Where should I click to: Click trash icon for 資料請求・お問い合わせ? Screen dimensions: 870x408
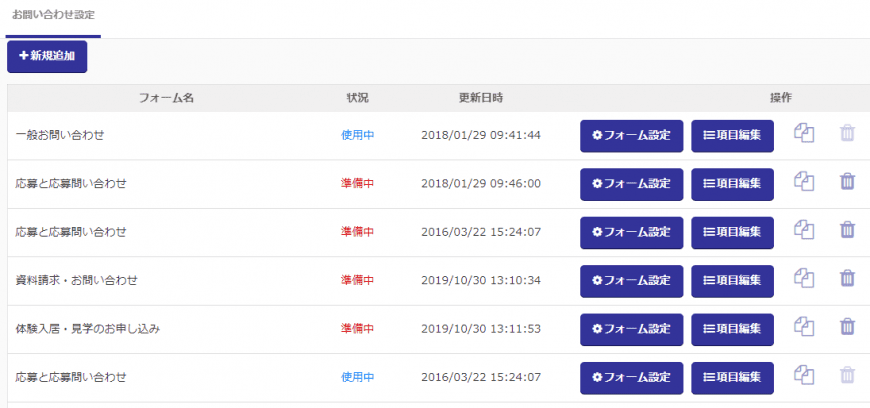pyautogui.click(x=847, y=279)
